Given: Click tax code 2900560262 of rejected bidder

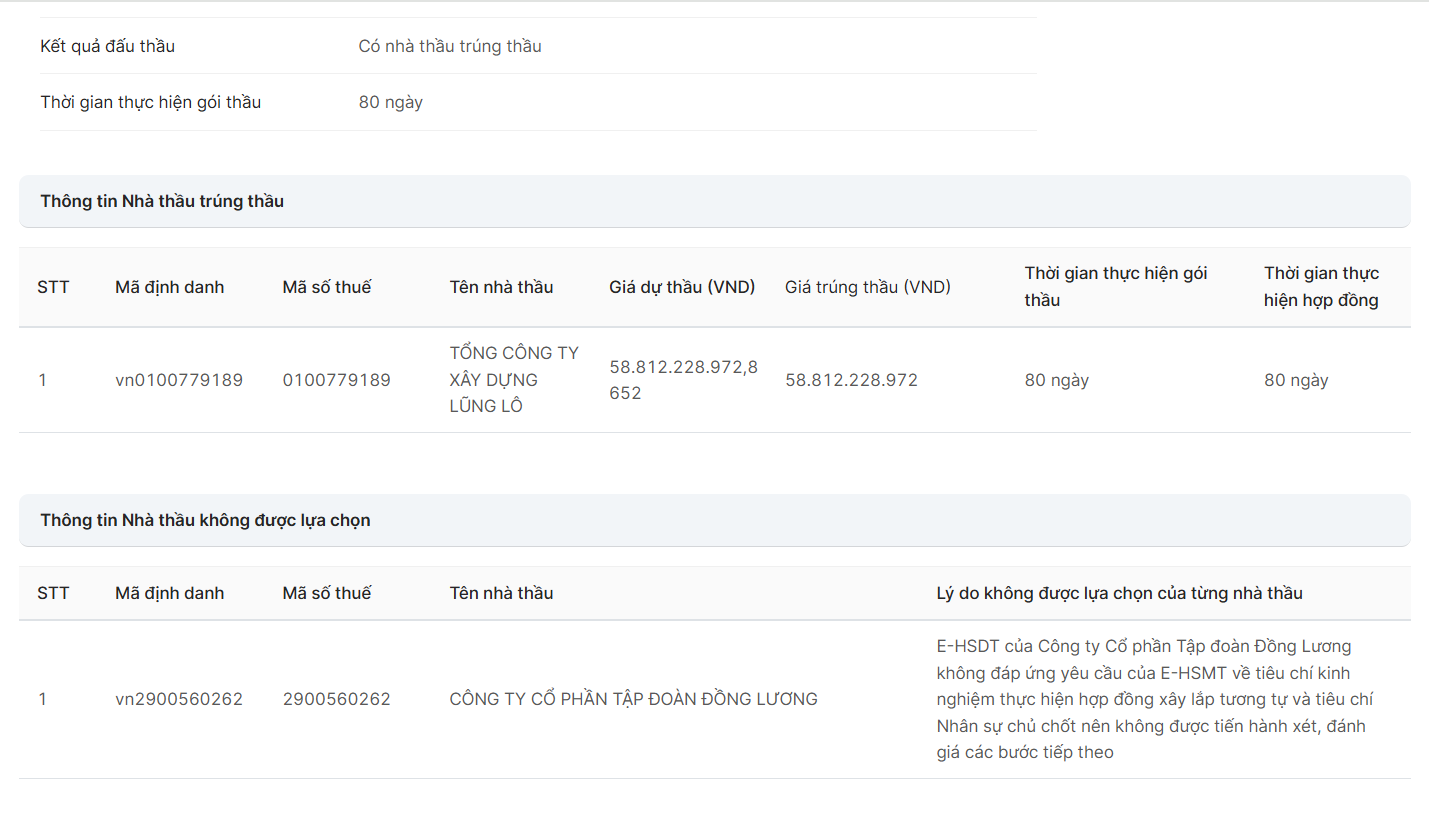Looking at the screenshot, I should click(x=336, y=699).
